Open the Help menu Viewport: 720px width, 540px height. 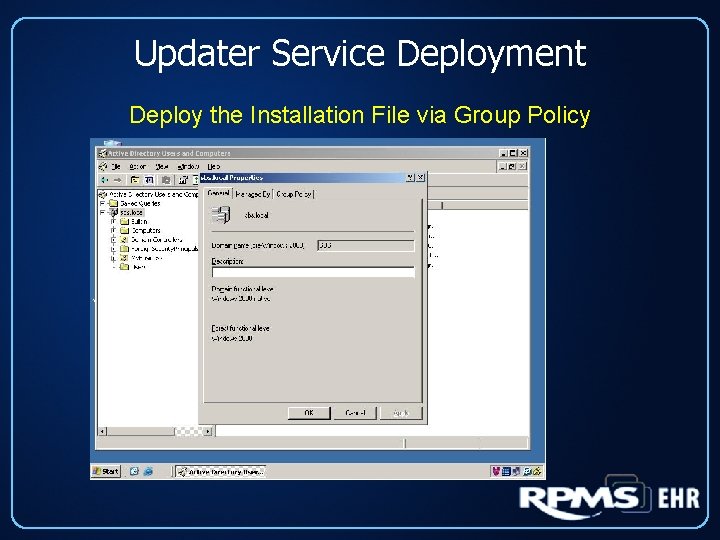pos(214,166)
